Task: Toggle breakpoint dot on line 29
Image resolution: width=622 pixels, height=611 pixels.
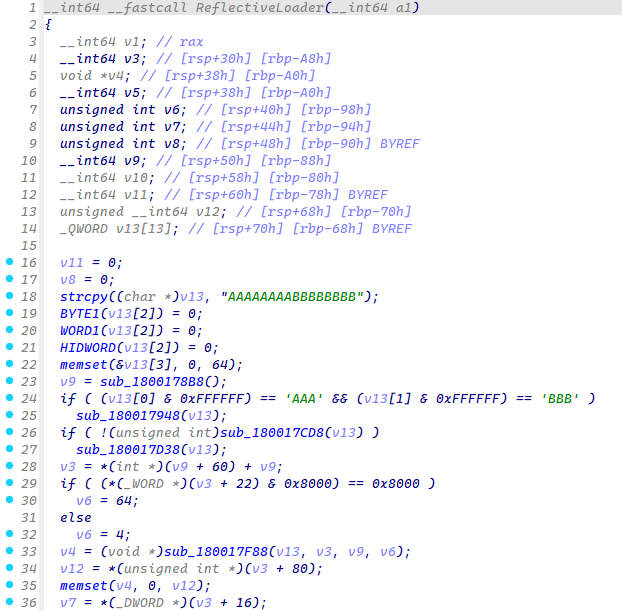Action: pos(10,482)
